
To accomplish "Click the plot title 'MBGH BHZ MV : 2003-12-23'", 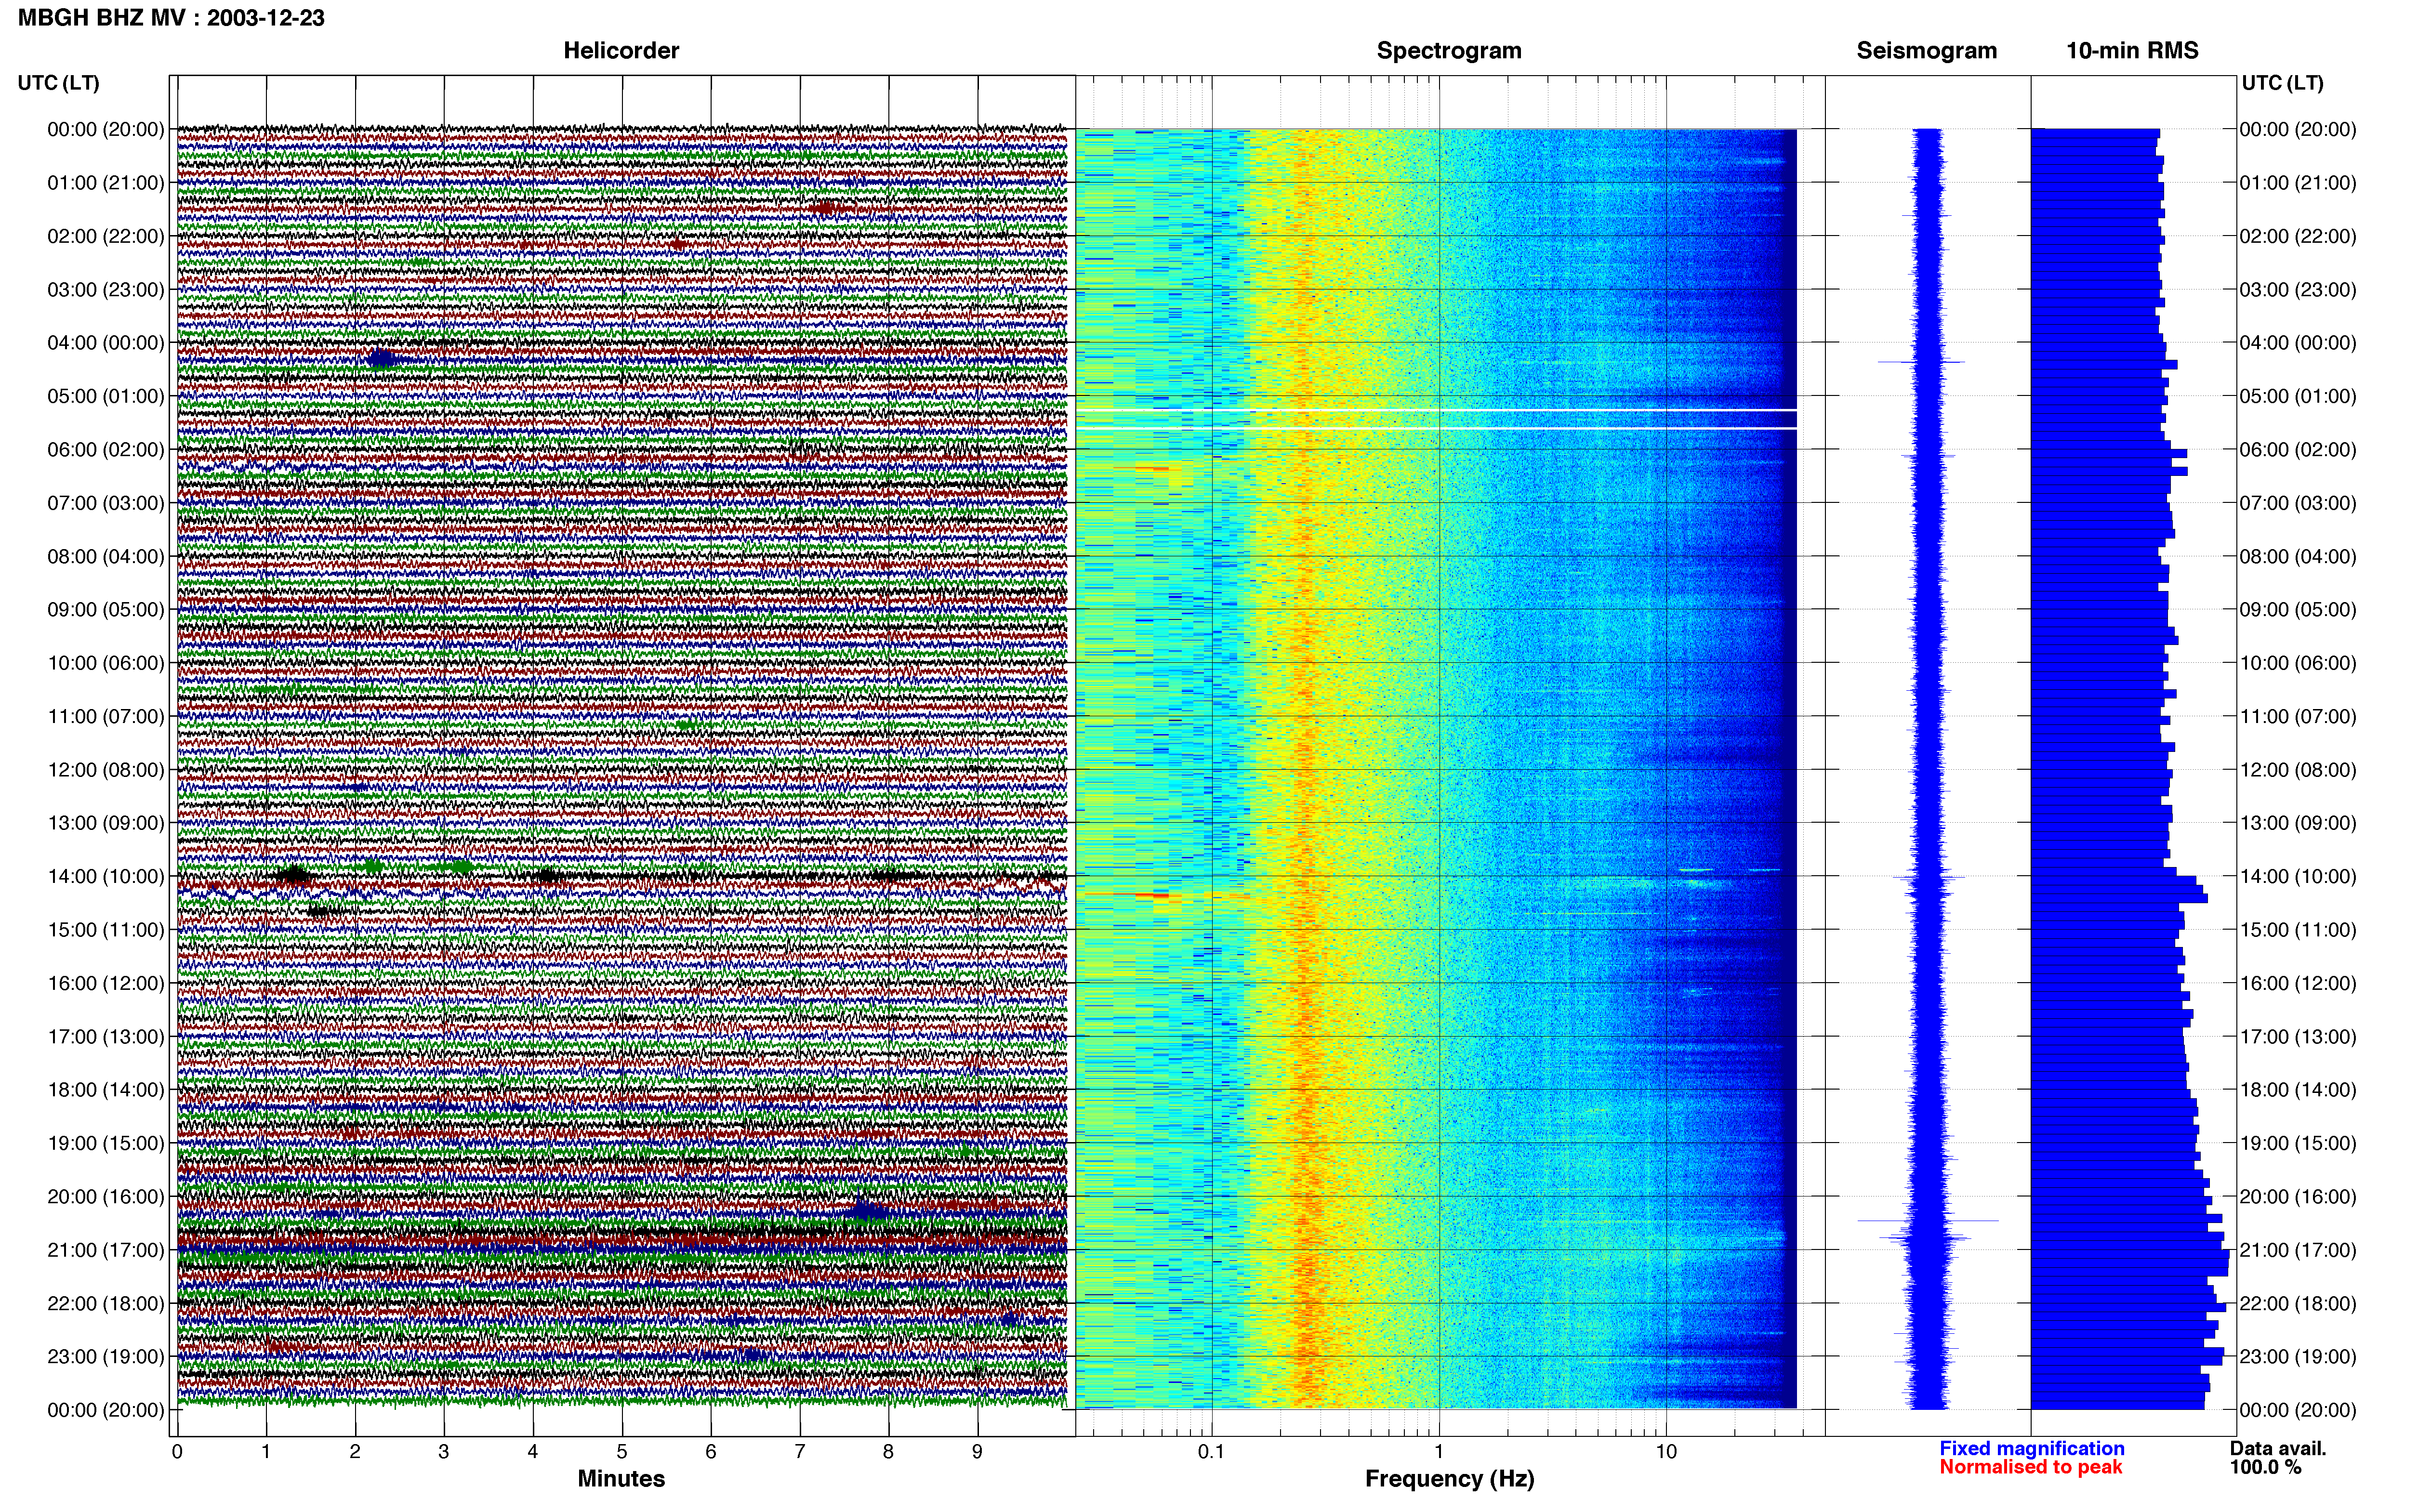I will [171, 17].
